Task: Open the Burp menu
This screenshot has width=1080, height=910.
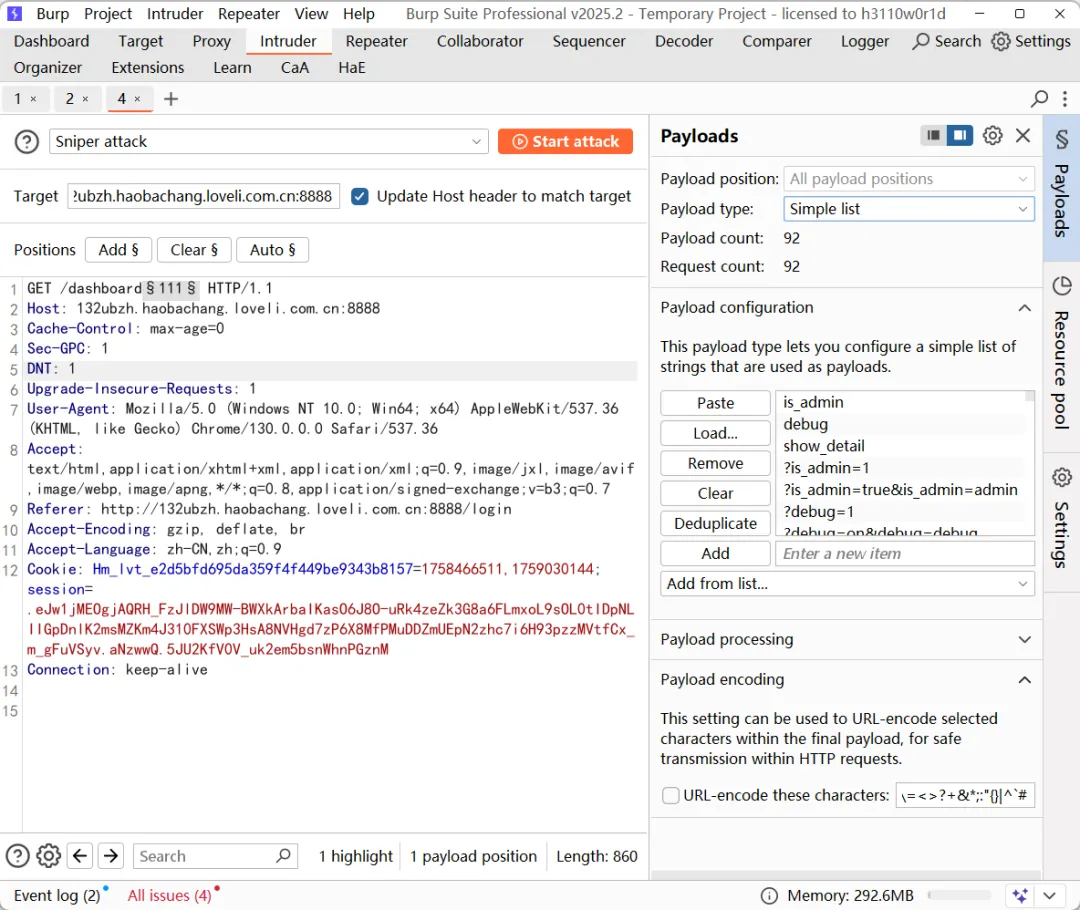Action: click(52, 14)
